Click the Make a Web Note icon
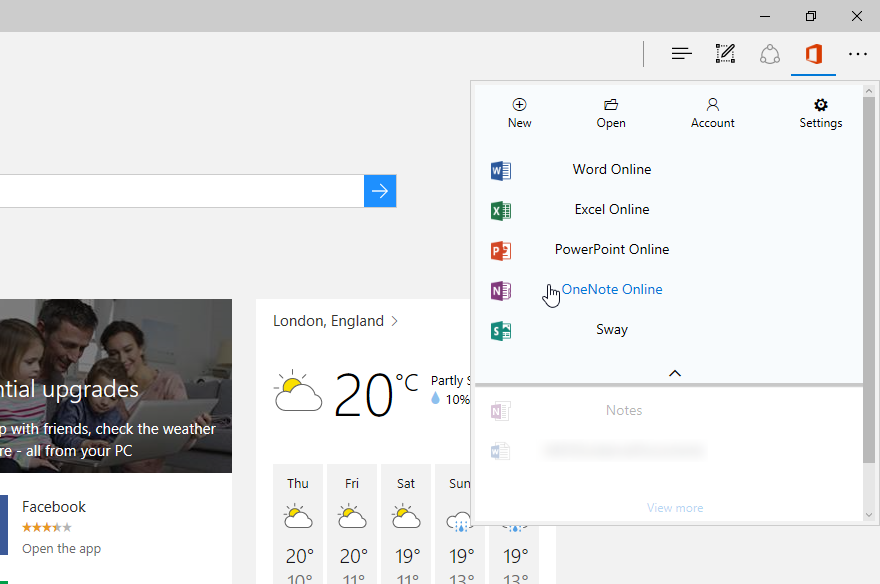 [x=725, y=54]
